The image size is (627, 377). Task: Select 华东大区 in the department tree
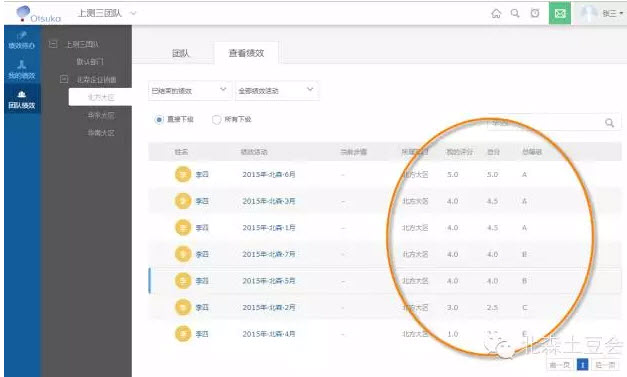[x=101, y=115]
